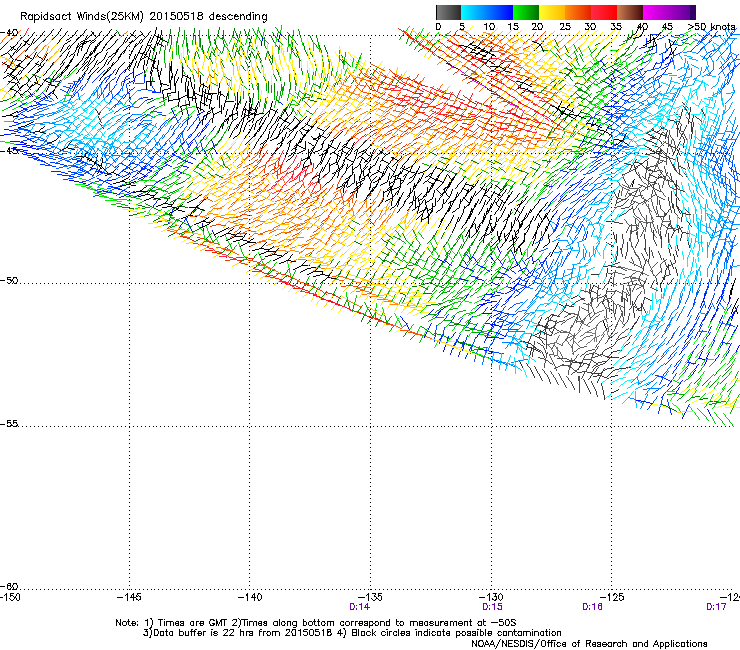Click the '-45' latitude axis label
This screenshot has height=650, width=740.
[9, 151]
